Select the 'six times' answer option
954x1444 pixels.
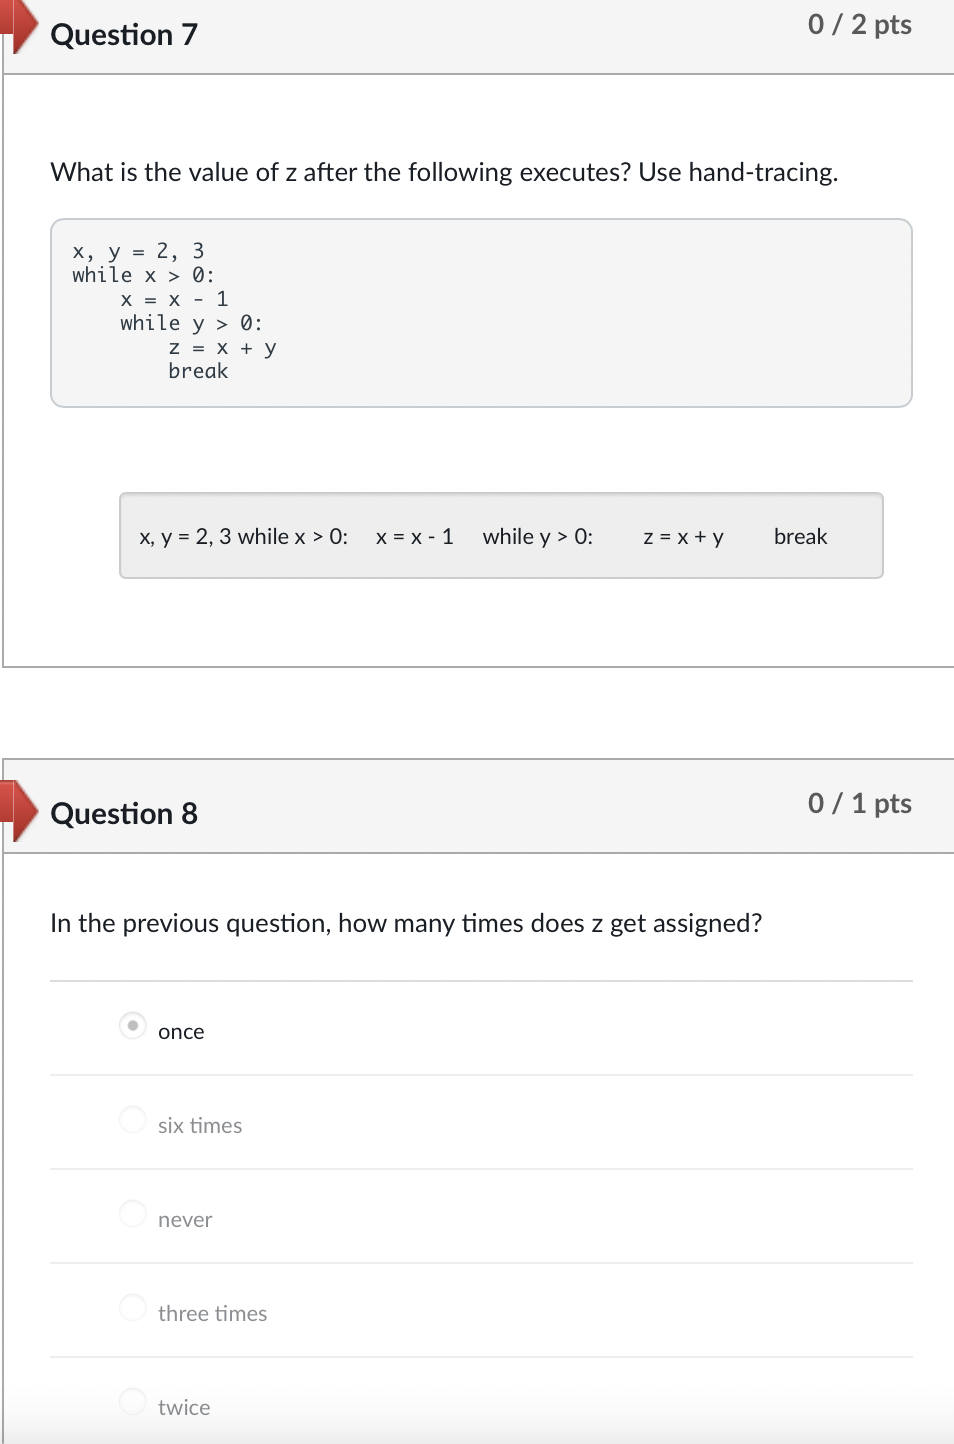tap(132, 1119)
